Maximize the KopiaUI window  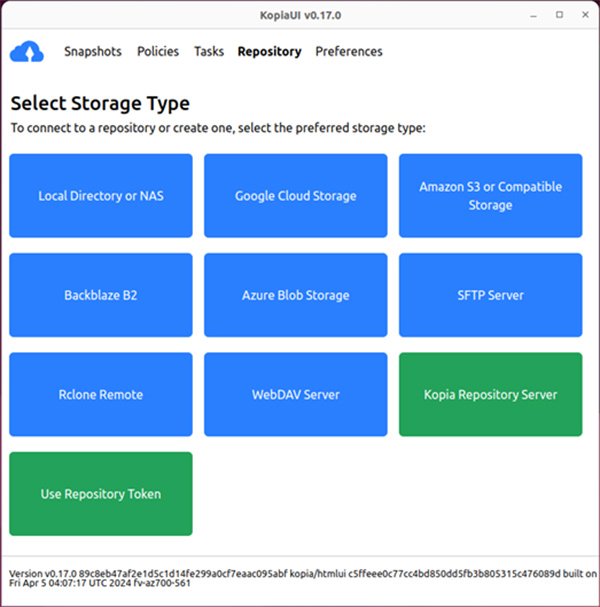pyautogui.click(x=559, y=15)
